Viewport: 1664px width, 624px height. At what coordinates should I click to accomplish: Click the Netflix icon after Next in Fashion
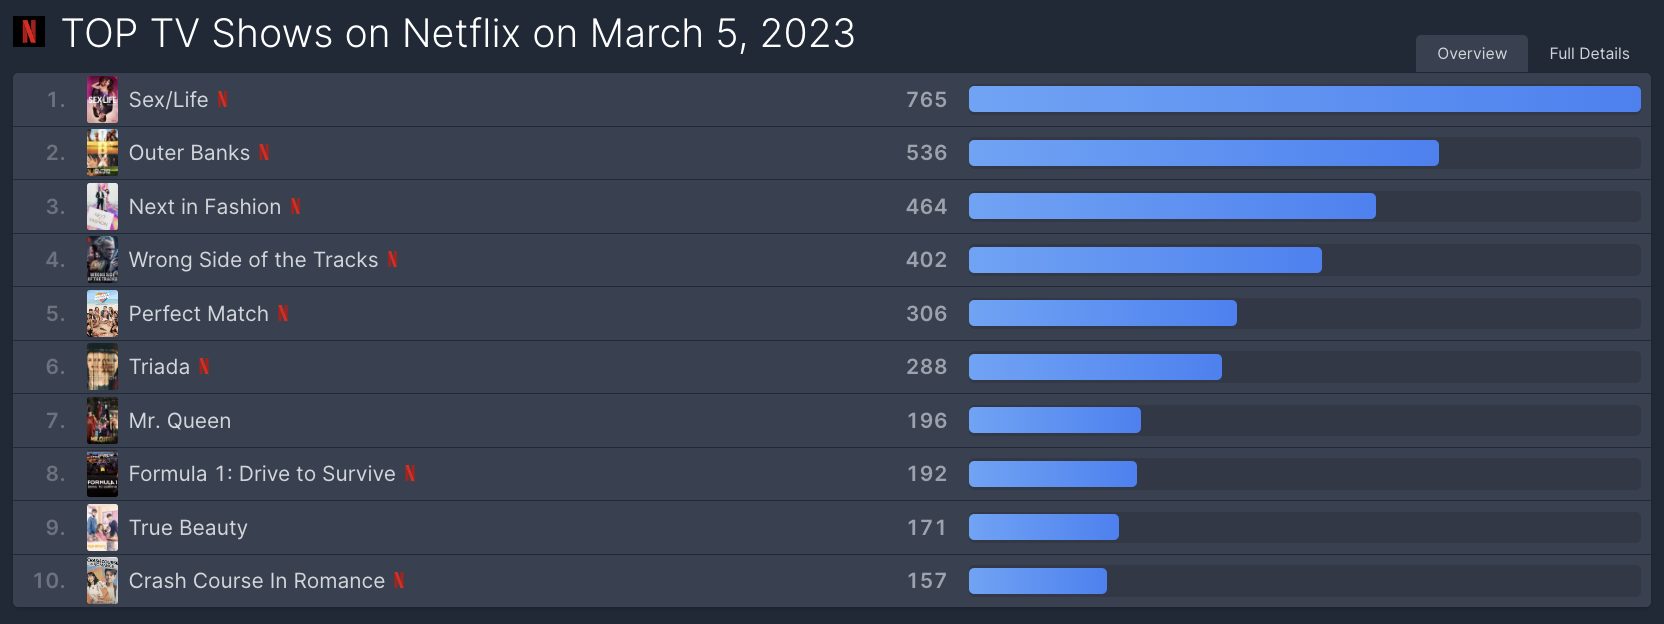click(296, 207)
